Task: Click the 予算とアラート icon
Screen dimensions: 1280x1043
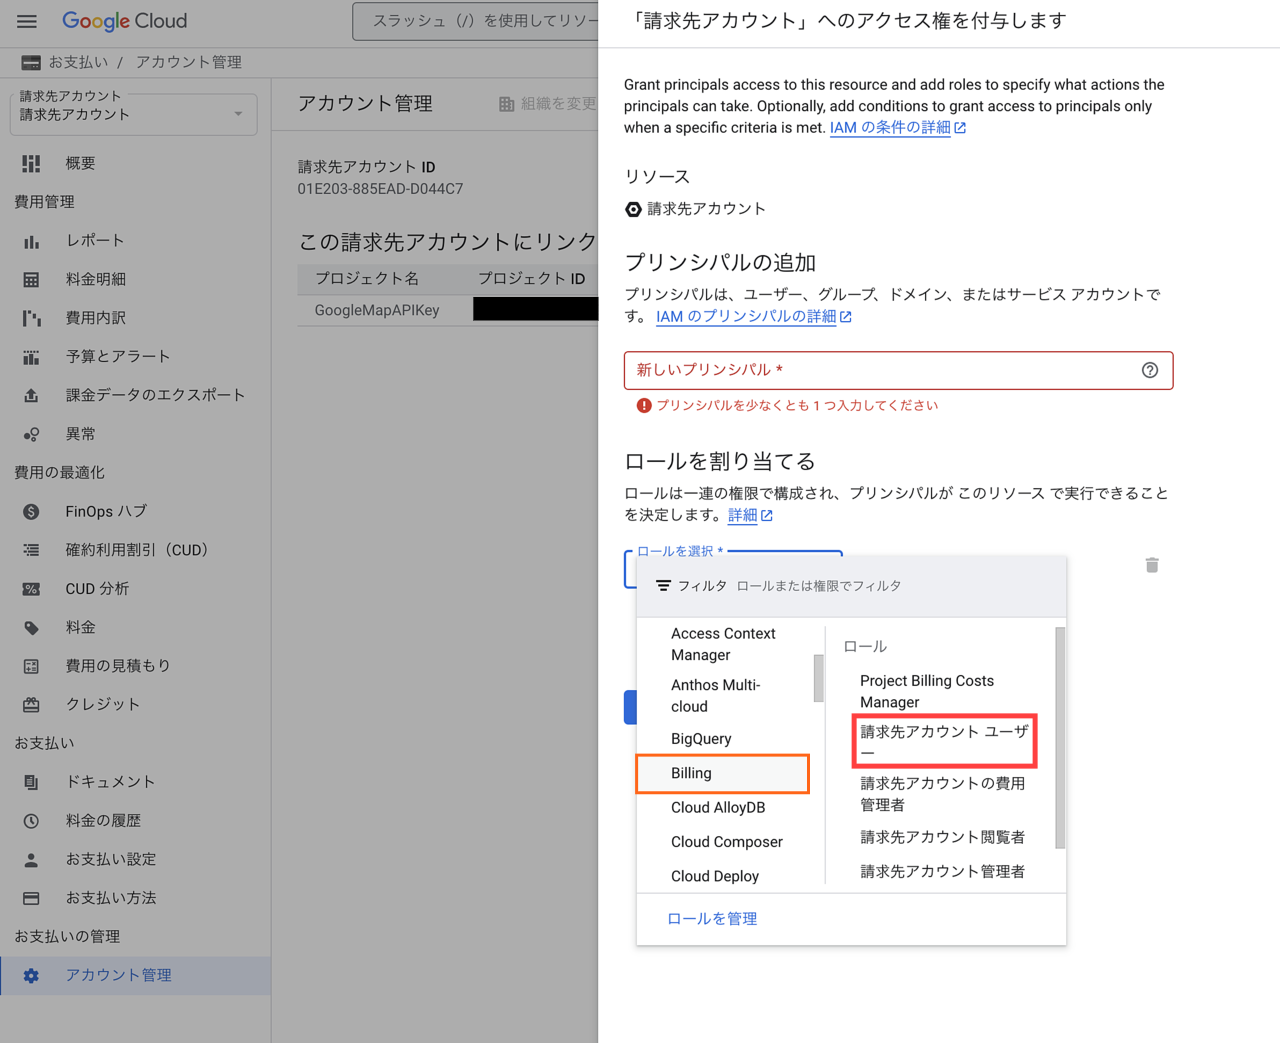Action: pyautogui.click(x=31, y=357)
